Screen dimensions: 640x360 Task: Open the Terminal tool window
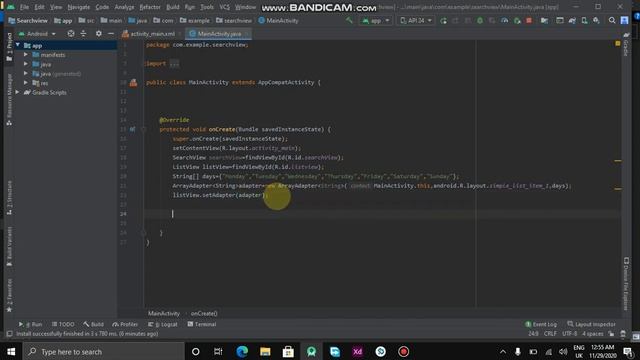tap(202, 324)
